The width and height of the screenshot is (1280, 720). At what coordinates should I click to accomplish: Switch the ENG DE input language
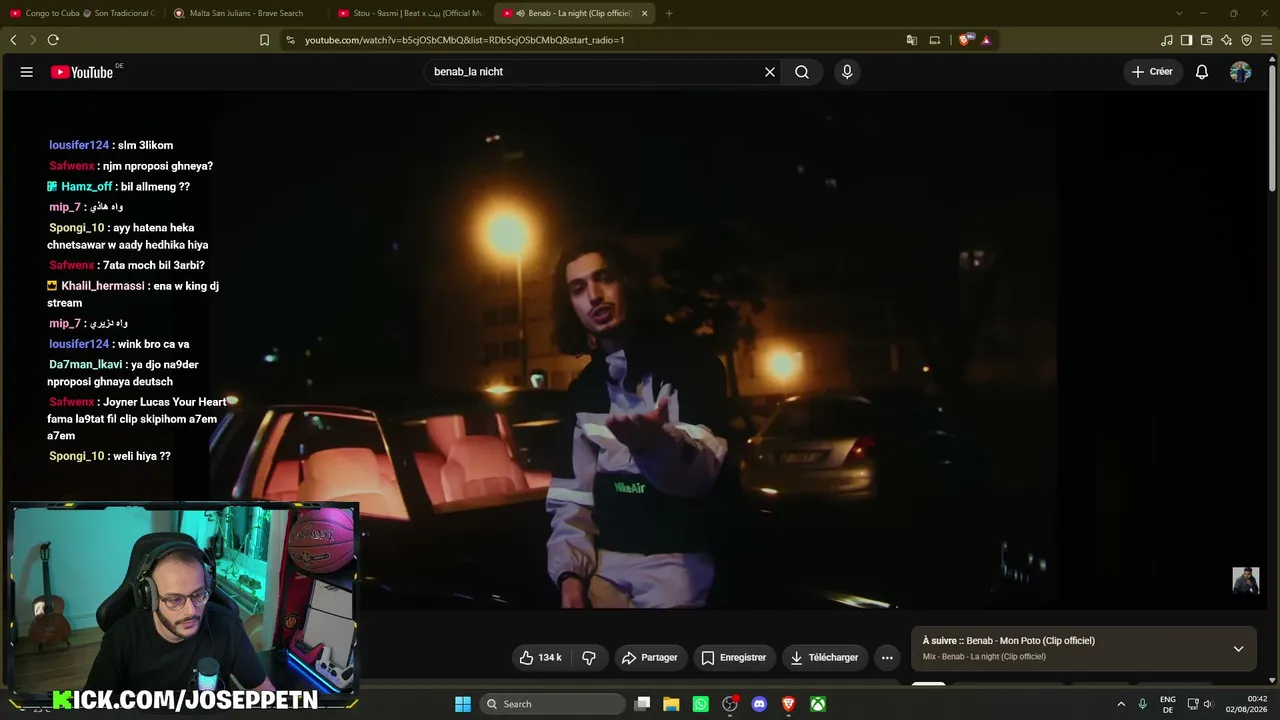pos(1168,704)
